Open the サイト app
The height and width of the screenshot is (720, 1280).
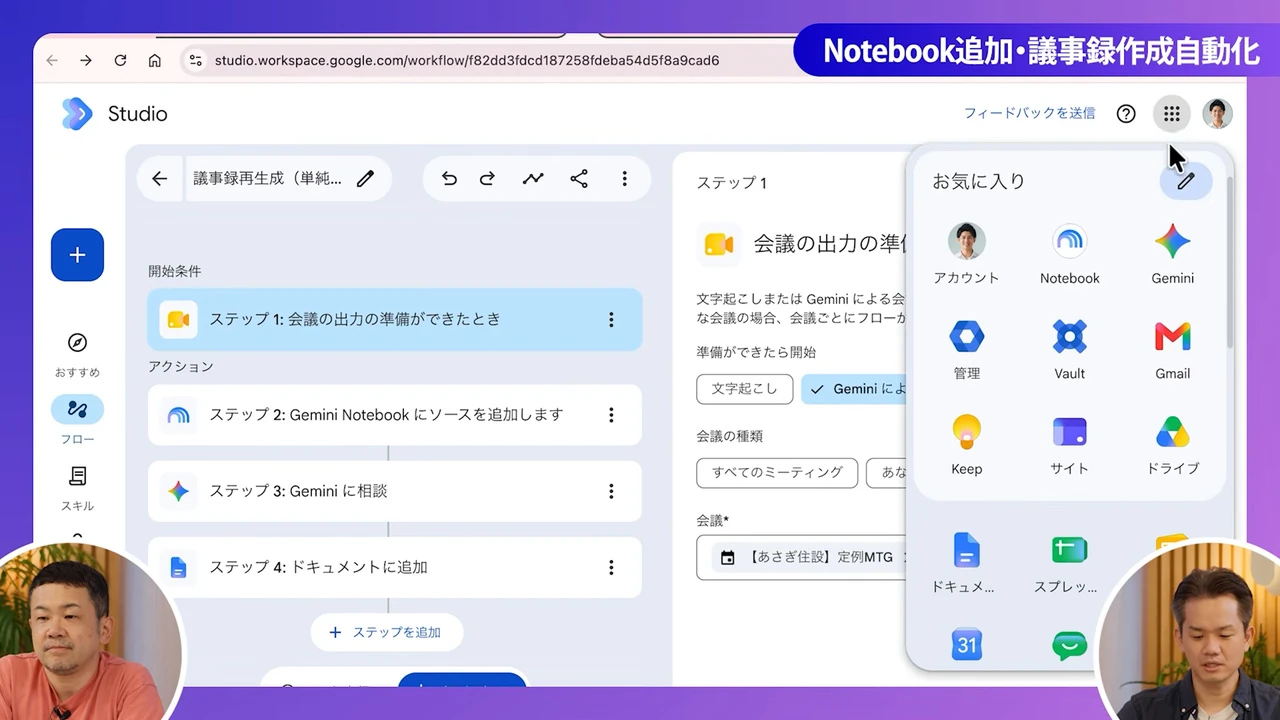[1069, 445]
